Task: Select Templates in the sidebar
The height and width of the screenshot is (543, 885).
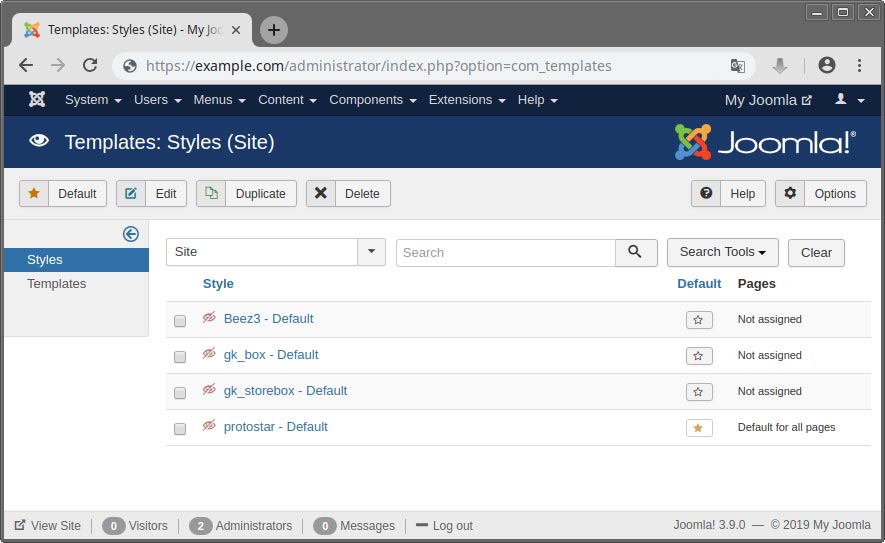Action: click(x=56, y=284)
